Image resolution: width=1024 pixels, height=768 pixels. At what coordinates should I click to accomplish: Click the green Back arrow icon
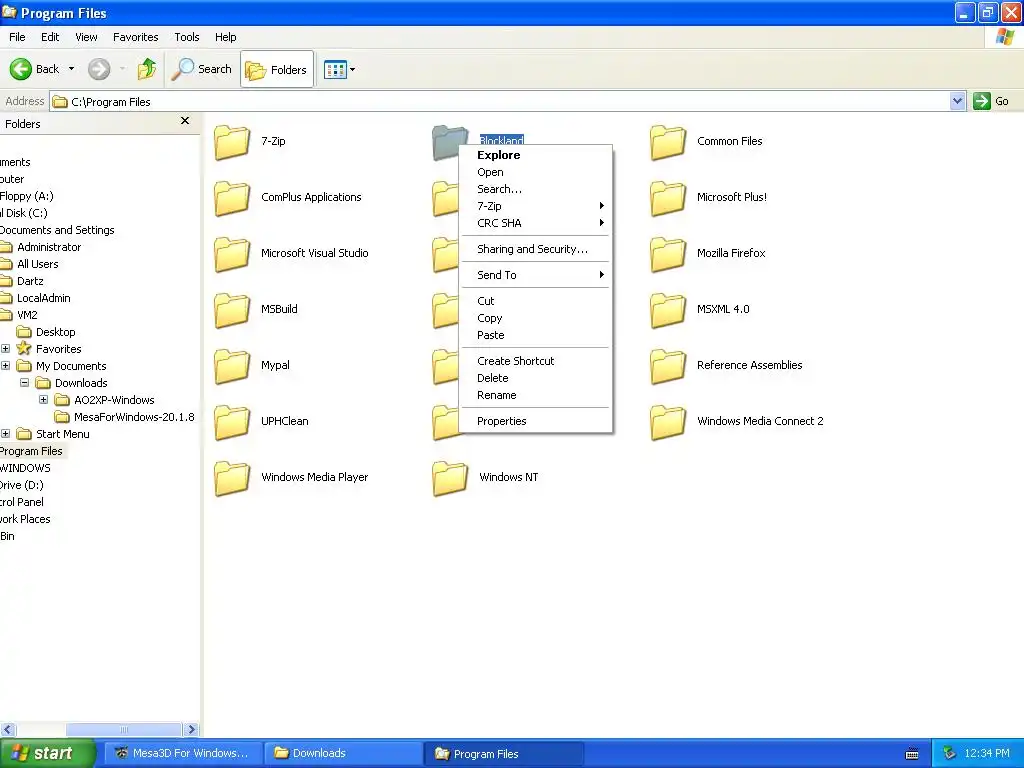pos(20,69)
